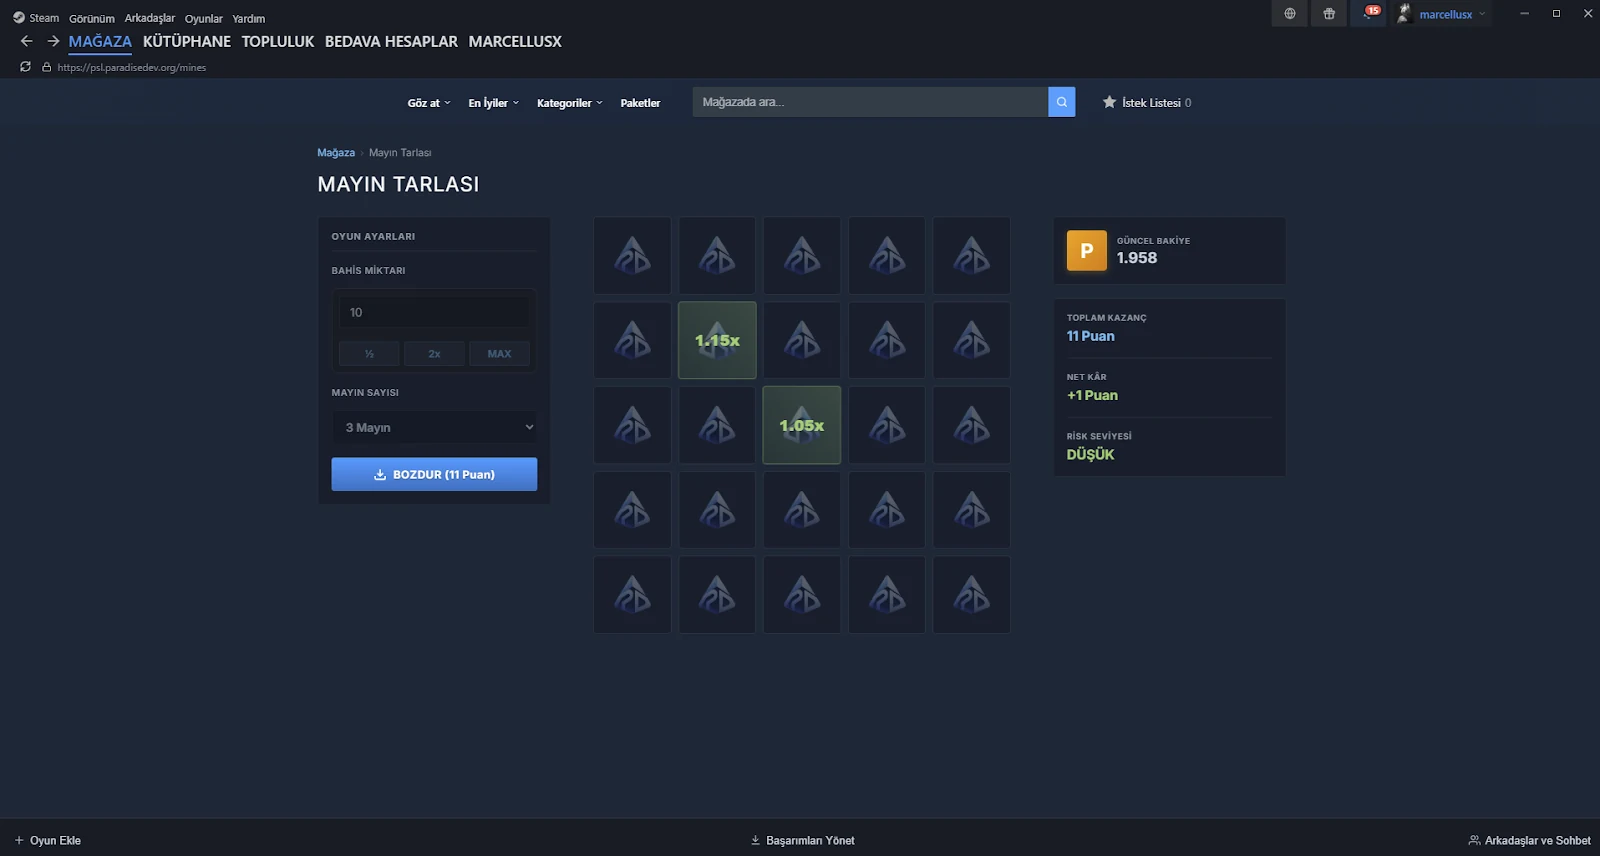Open the Yardım menu
Screen dimensions: 1600x856
(x=249, y=18)
